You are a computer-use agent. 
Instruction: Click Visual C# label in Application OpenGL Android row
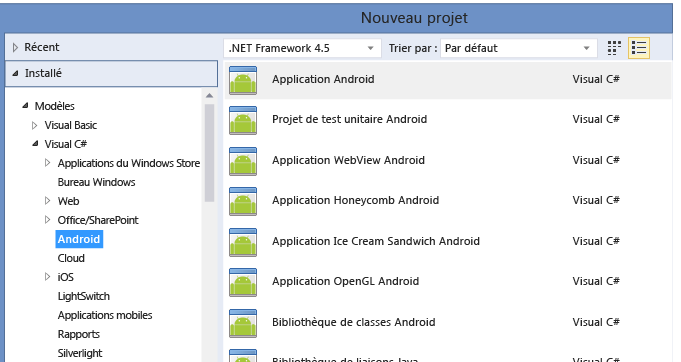point(596,281)
